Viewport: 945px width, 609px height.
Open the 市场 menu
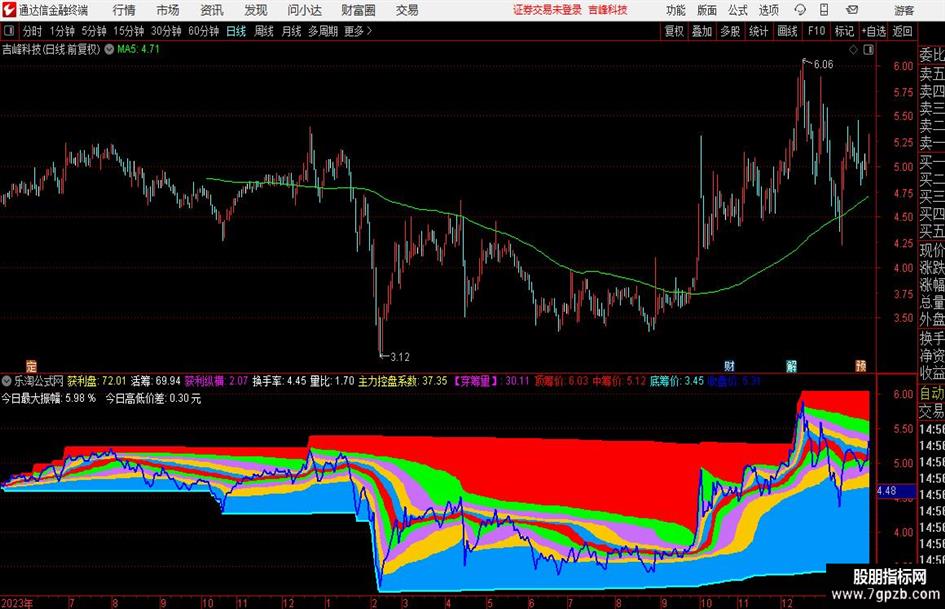(x=168, y=10)
